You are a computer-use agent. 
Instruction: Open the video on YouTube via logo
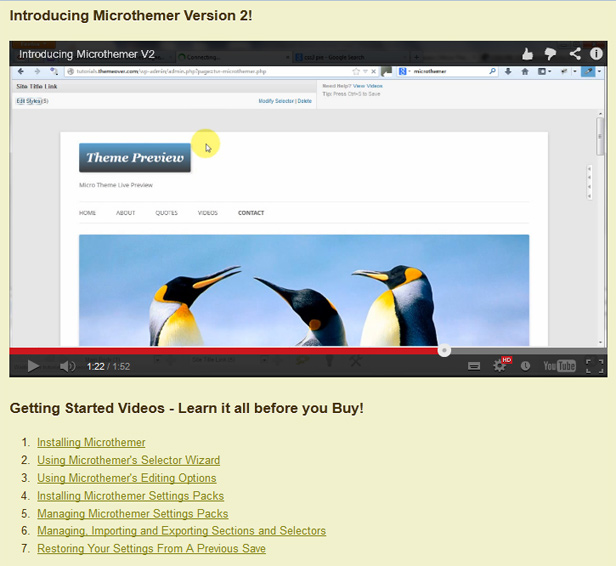pos(559,366)
